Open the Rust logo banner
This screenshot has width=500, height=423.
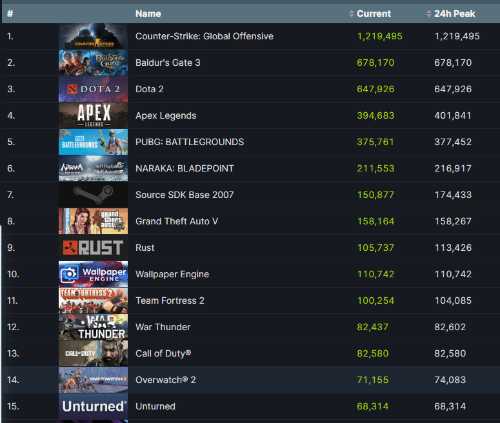(93, 248)
